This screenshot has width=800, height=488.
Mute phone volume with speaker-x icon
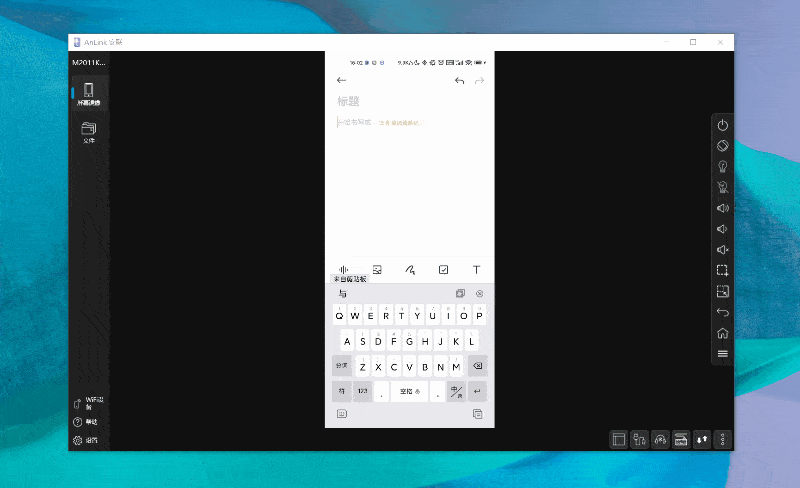722,250
